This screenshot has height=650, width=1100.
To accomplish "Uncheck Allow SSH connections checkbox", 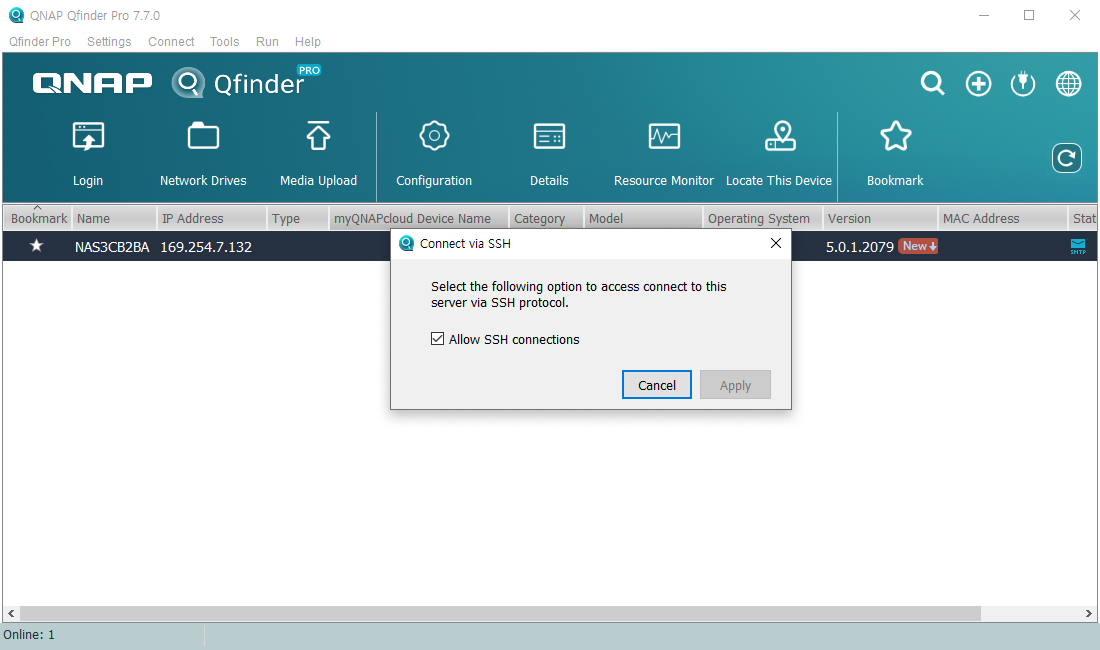I will click(x=437, y=339).
